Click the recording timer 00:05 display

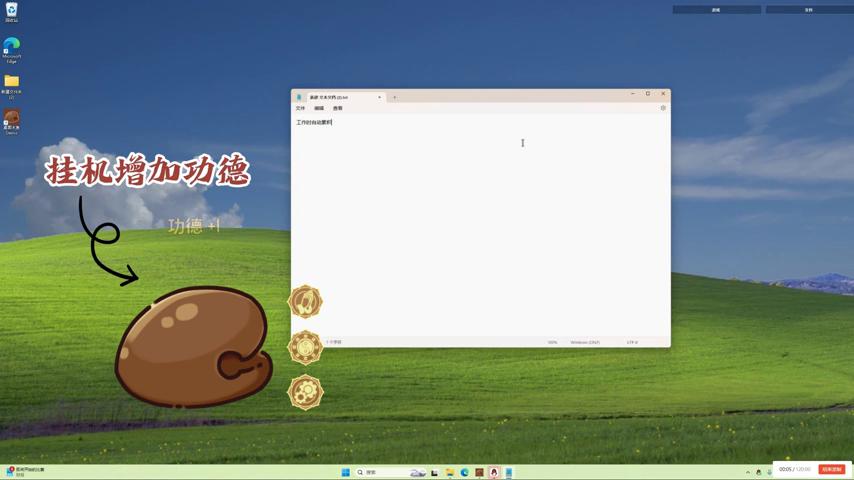[785, 469]
